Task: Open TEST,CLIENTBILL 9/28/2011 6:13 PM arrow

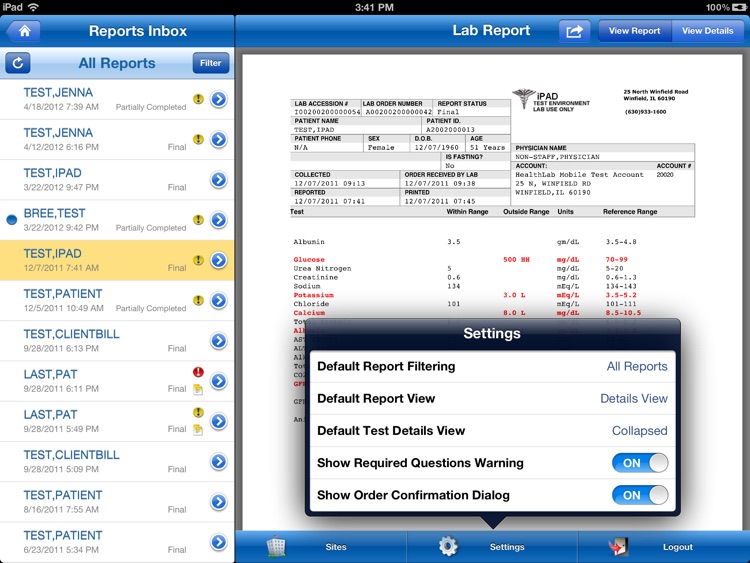Action: [219, 341]
